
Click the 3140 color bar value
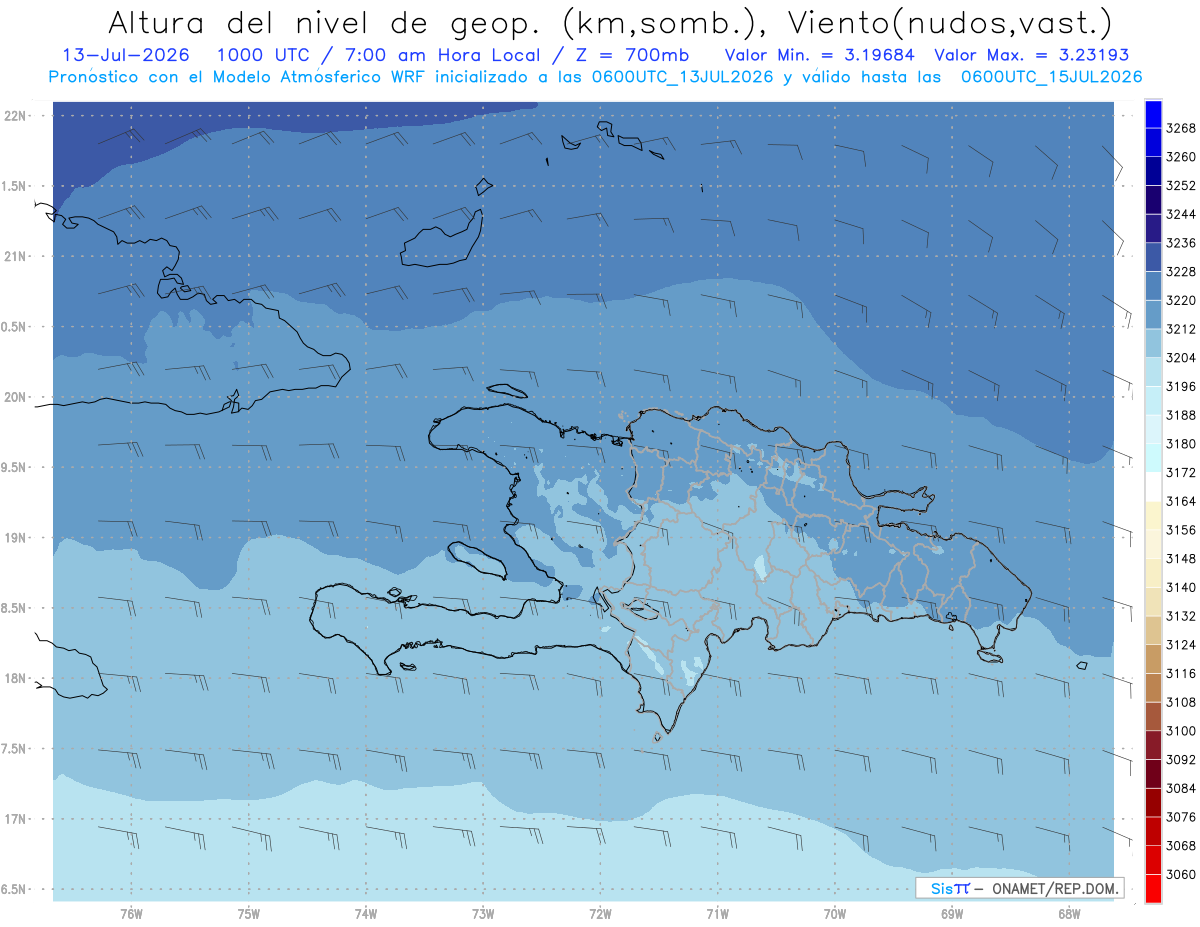[x=1181, y=587]
